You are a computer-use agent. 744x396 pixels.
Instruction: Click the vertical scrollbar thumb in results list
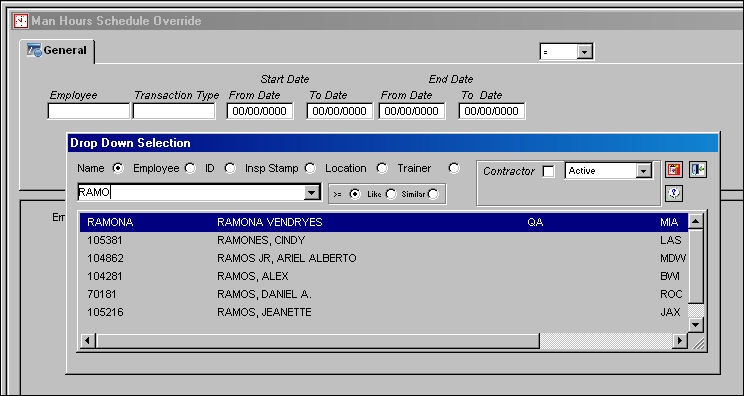696,266
